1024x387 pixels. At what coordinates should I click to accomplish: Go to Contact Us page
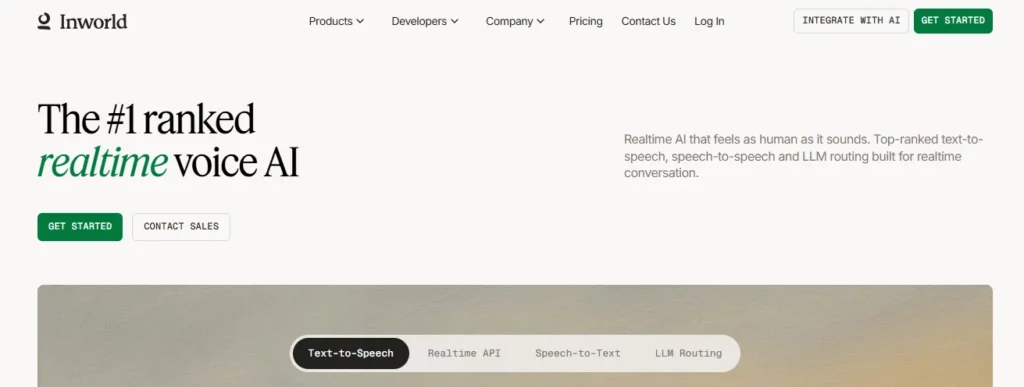click(648, 22)
